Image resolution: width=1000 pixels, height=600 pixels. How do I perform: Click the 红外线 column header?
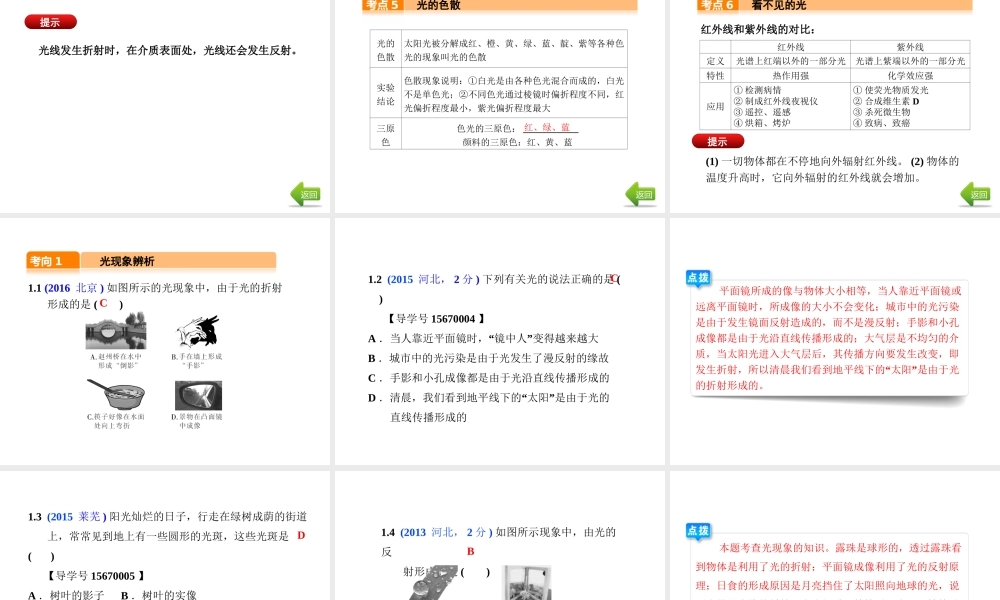click(791, 47)
